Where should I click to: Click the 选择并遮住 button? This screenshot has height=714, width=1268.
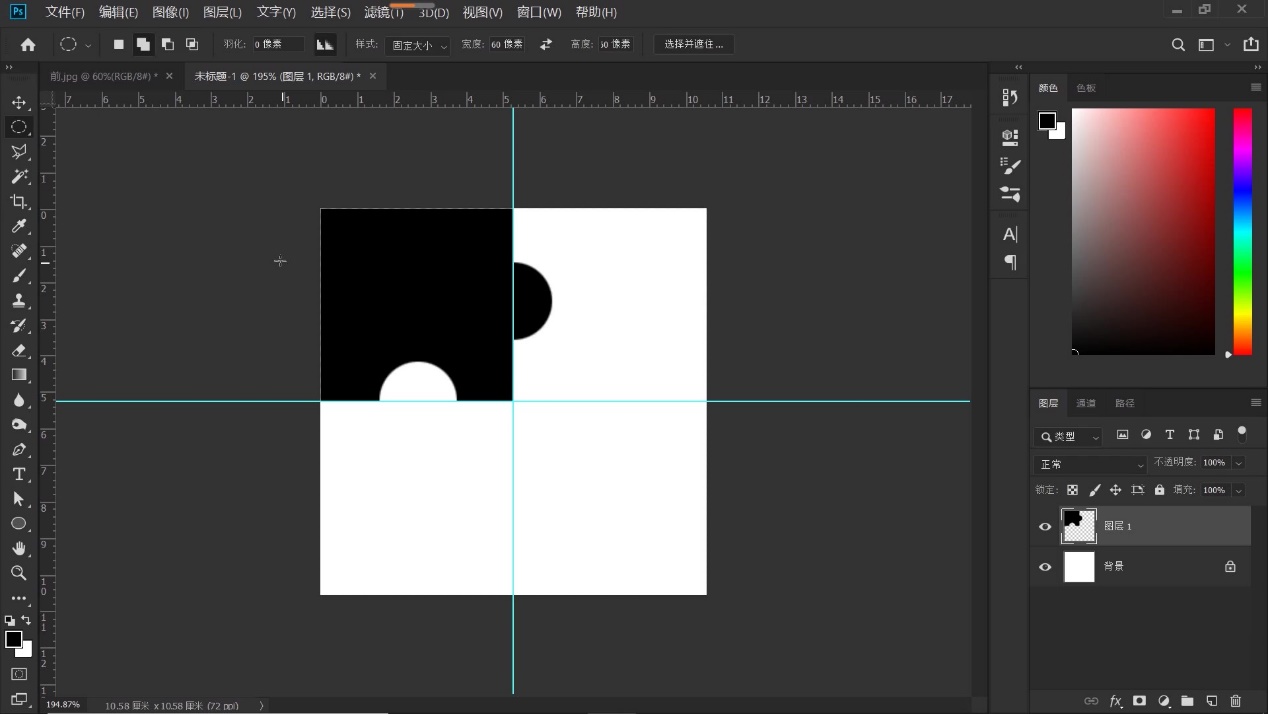coord(694,44)
